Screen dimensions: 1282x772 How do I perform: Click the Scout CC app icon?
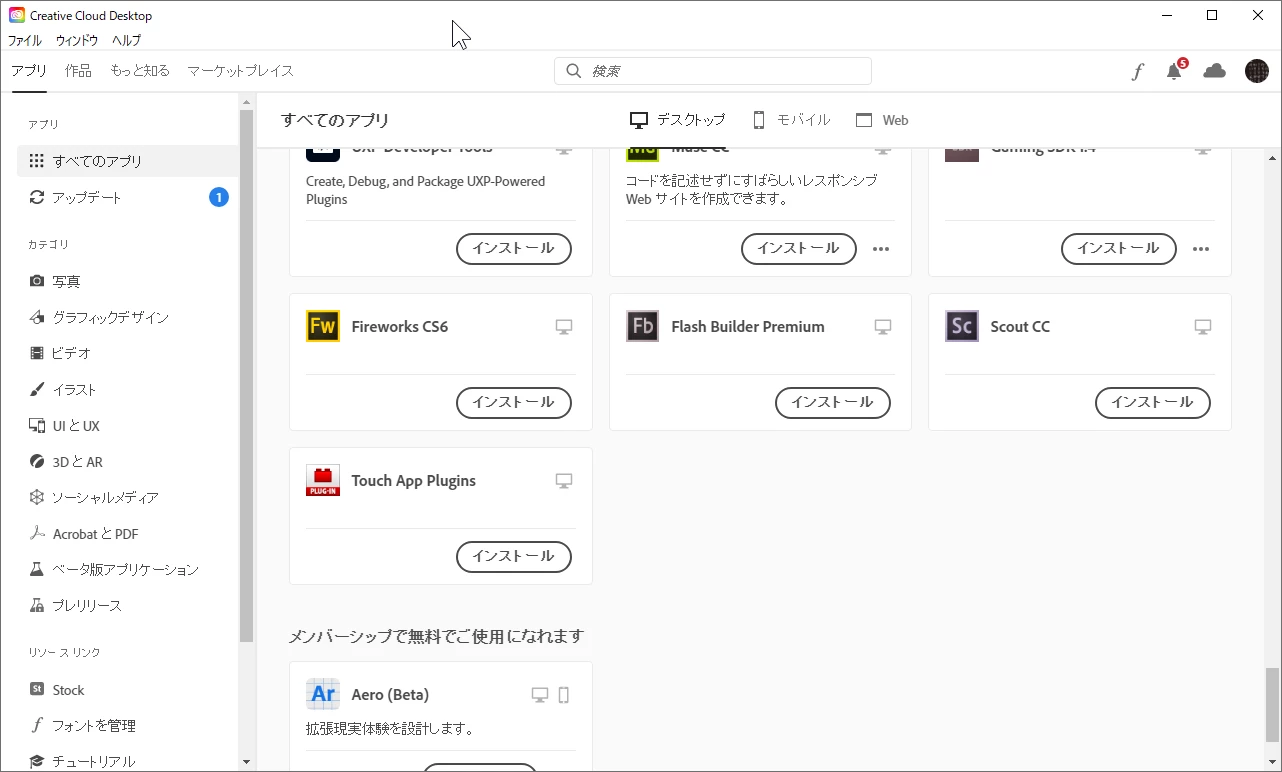(x=962, y=327)
